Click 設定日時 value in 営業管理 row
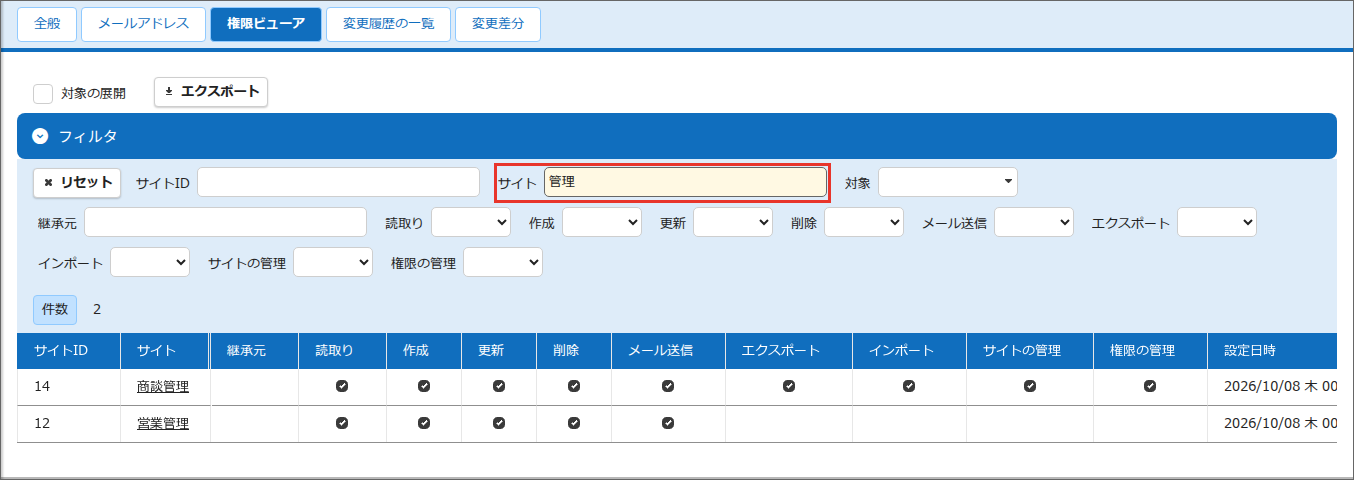Viewport: 1354px width, 480px height. click(1280, 423)
